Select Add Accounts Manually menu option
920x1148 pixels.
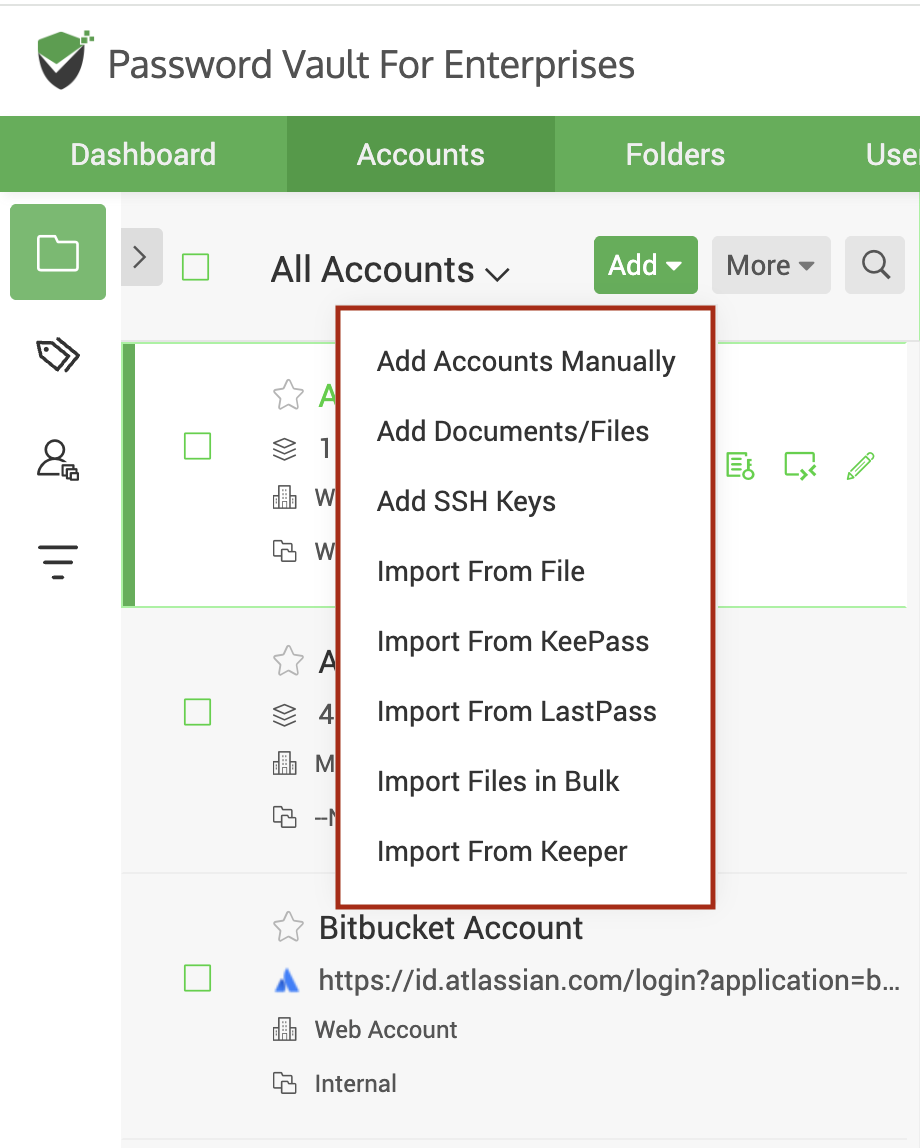click(x=526, y=362)
